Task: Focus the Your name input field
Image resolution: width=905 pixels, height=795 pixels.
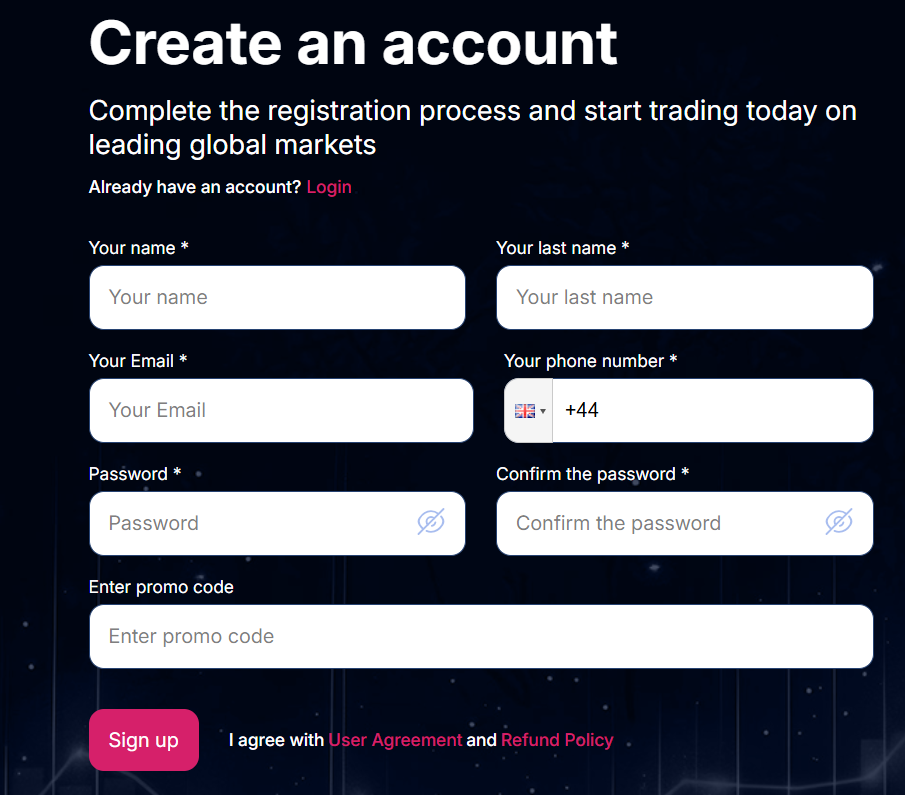Action: pyautogui.click(x=277, y=297)
